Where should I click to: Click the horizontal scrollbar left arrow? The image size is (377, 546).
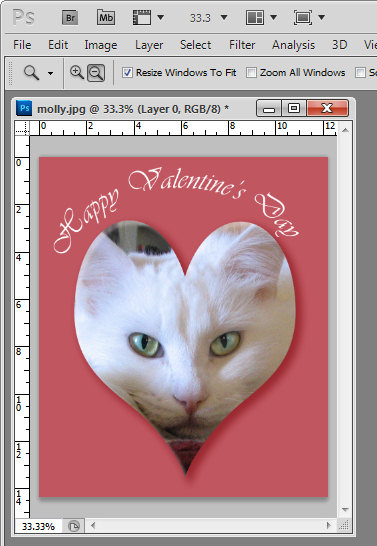(93, 525)
